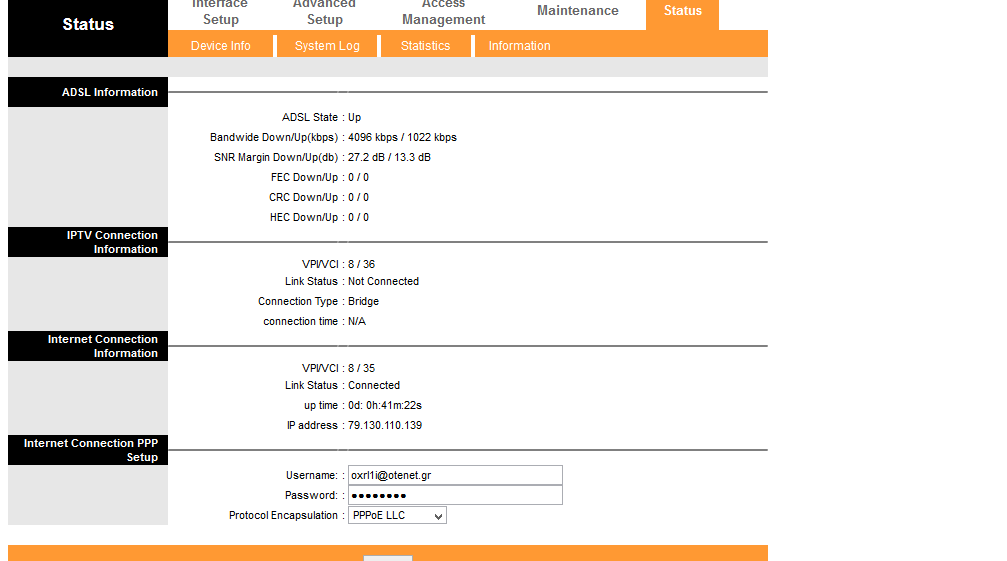Click the IPTV Connection Information header
The image size is (1007, 561).
click(x=88, y=242)
